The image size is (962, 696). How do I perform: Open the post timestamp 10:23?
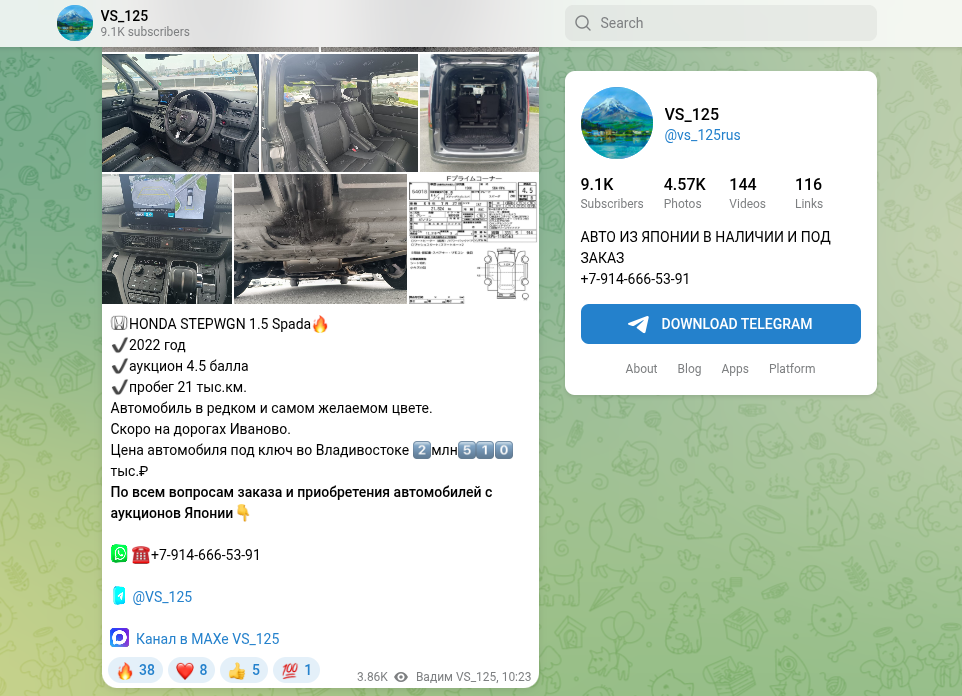tap(517, 677)
